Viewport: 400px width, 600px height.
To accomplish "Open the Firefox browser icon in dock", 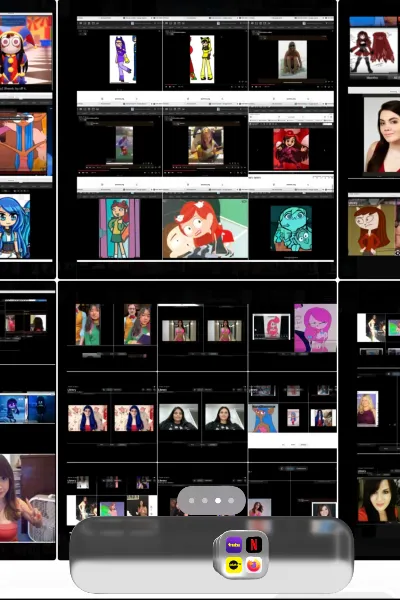I will point(254,565).
